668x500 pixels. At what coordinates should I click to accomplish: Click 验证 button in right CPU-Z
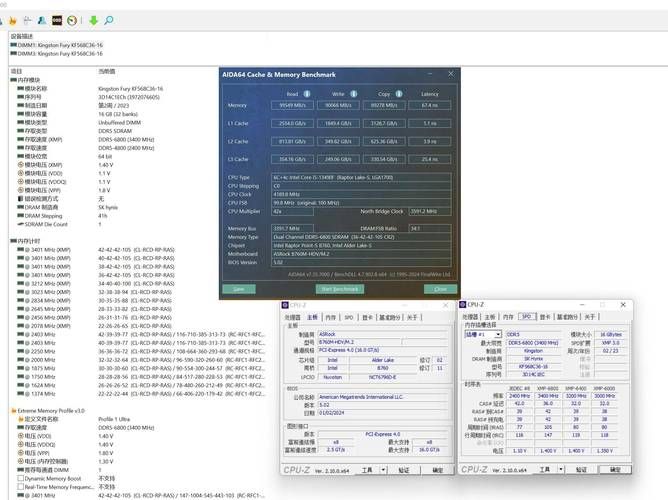[581, 469]
